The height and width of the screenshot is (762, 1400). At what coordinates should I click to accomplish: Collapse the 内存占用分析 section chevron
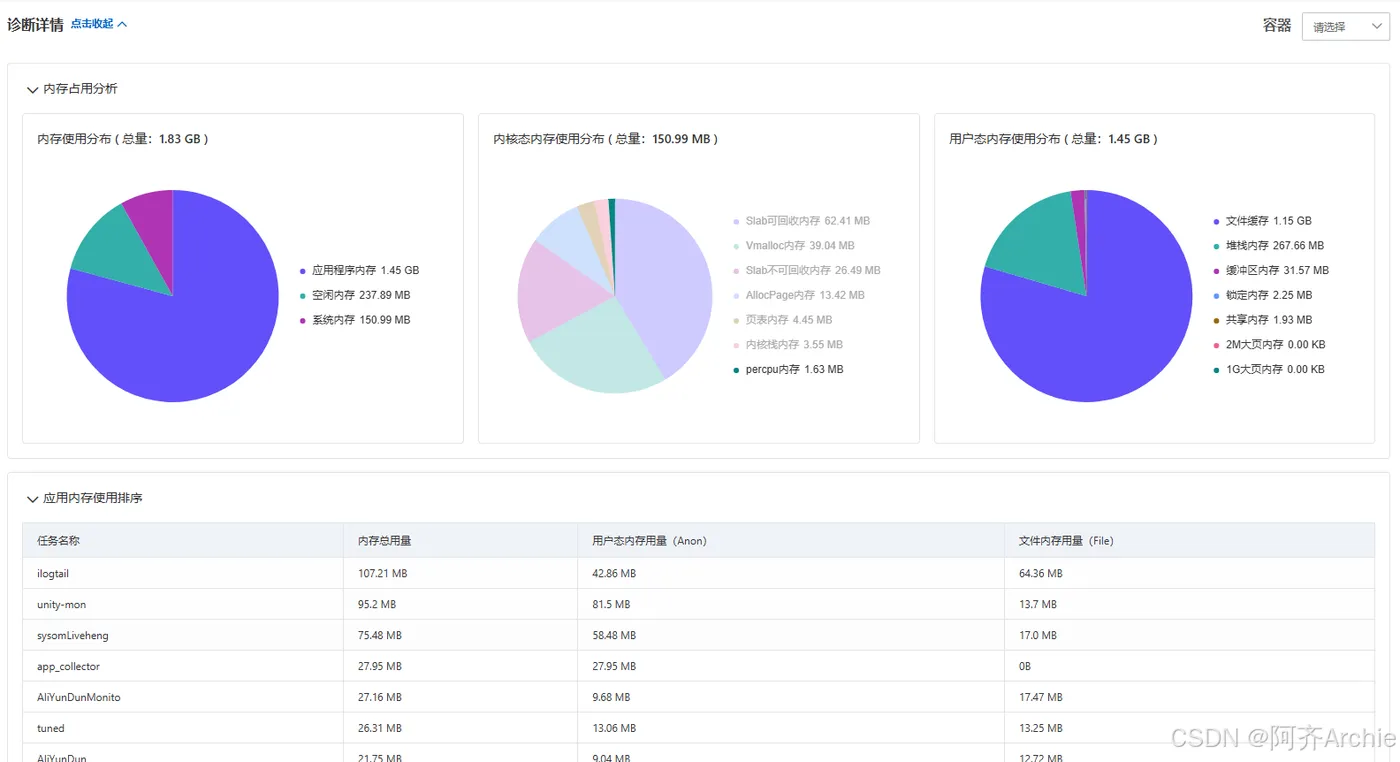pos(32,90)
